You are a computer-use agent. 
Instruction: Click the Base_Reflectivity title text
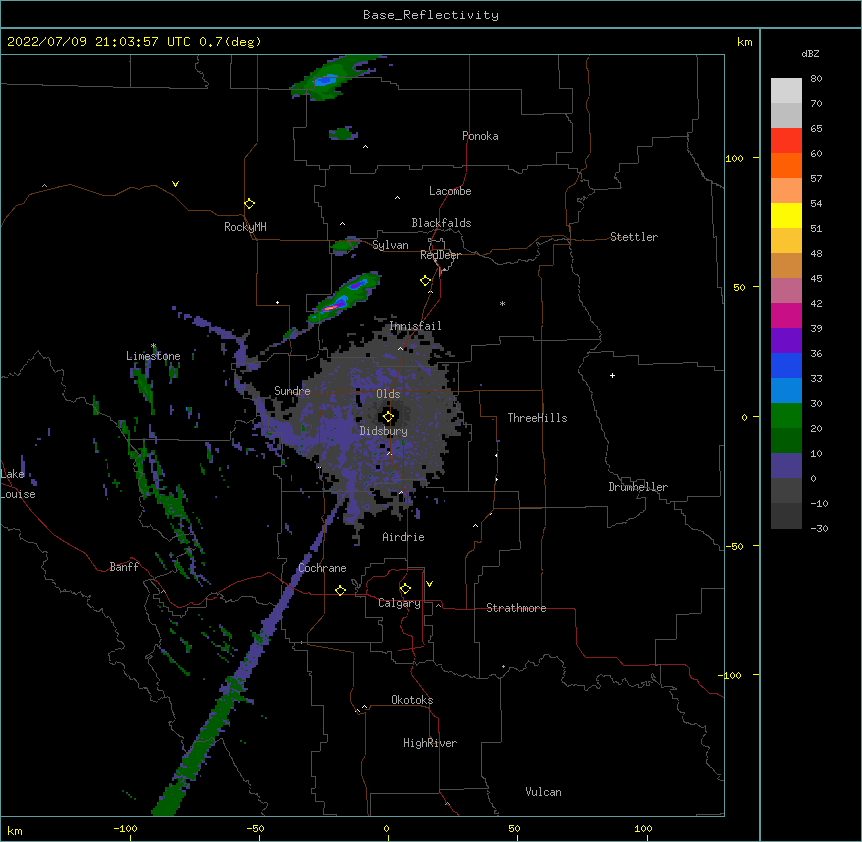431,15
